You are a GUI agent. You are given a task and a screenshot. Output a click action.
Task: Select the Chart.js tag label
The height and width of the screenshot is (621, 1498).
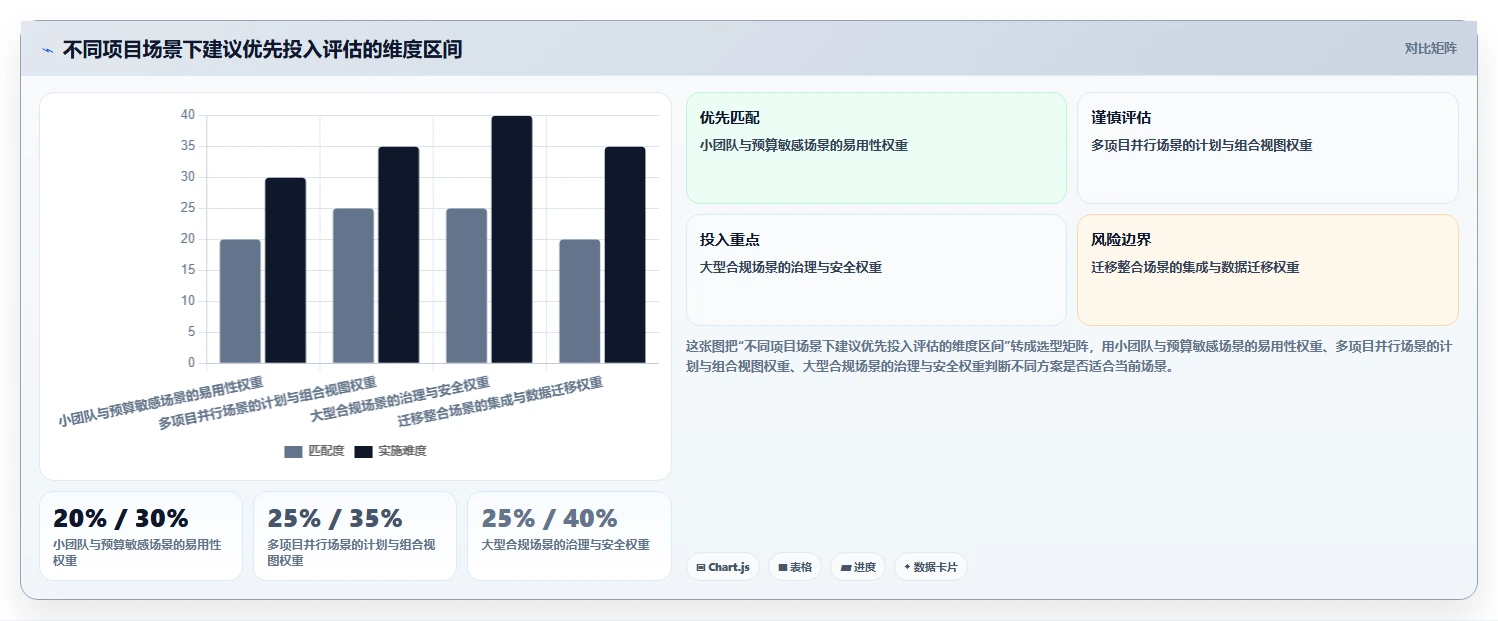[729, 567]
